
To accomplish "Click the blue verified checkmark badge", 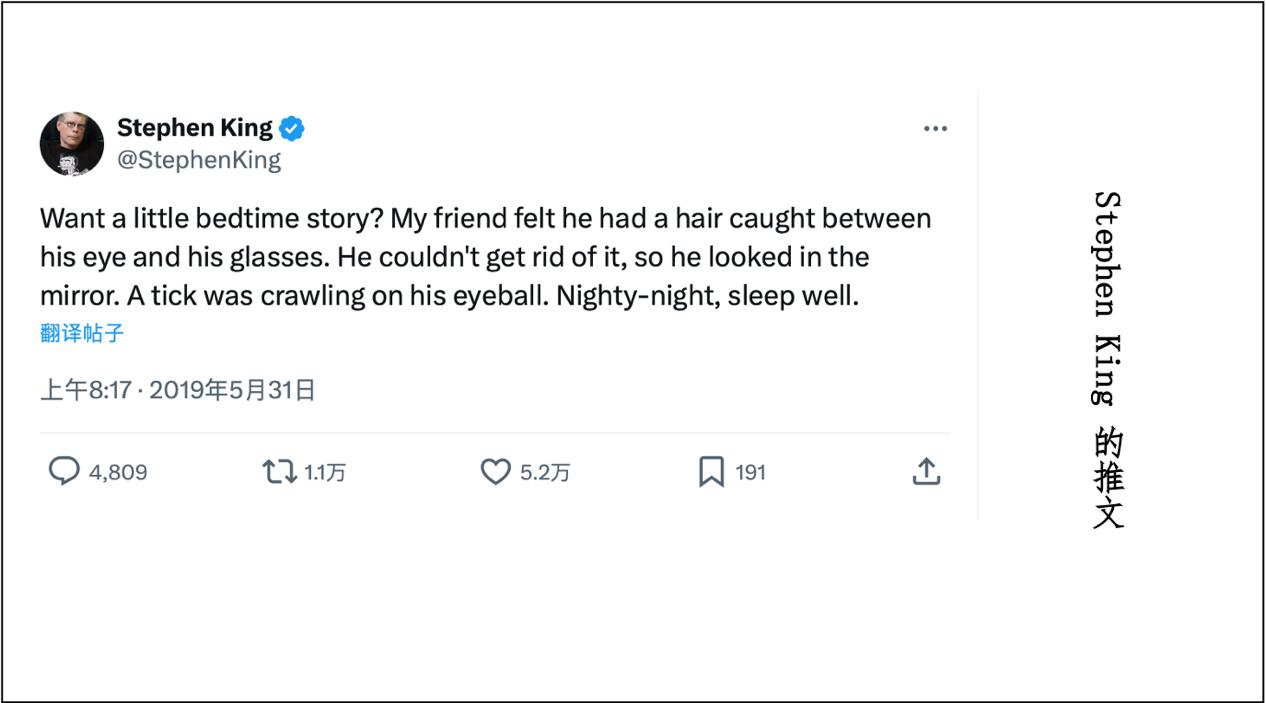I will coord(292,129).
